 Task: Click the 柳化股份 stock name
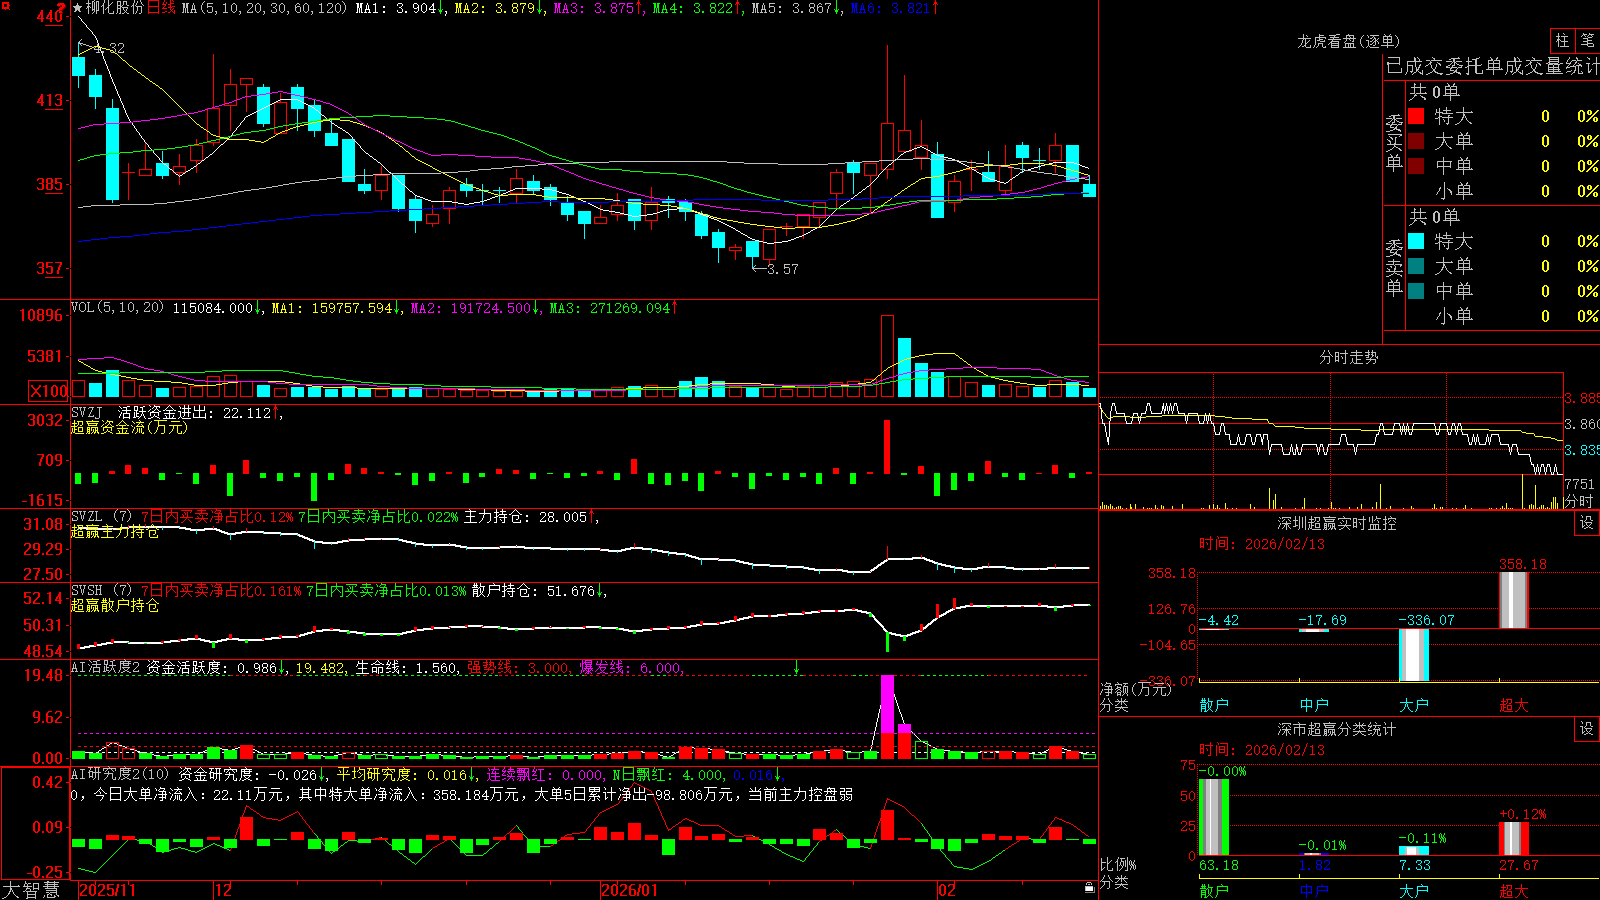coord(115,8)
